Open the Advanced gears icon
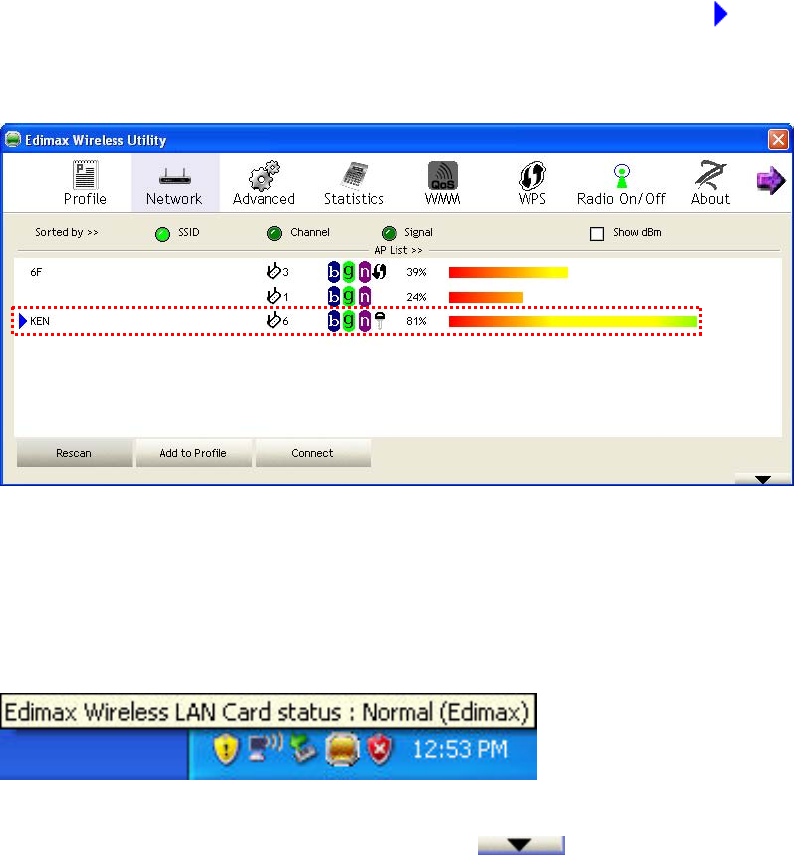 (264, 176)
